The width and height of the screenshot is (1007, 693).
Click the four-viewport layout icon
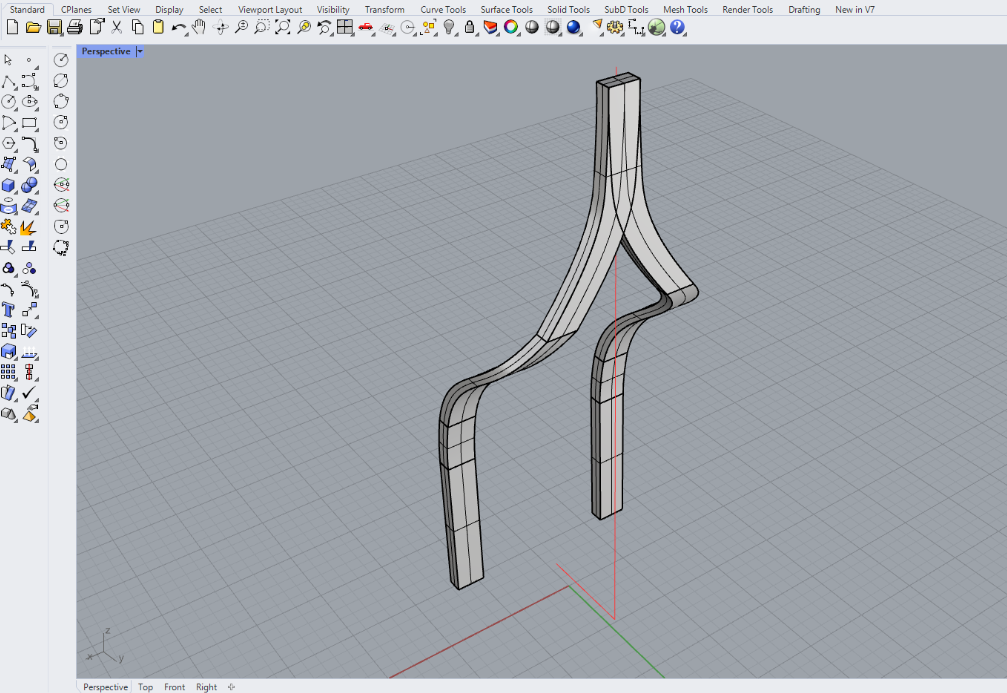[345, 27]
